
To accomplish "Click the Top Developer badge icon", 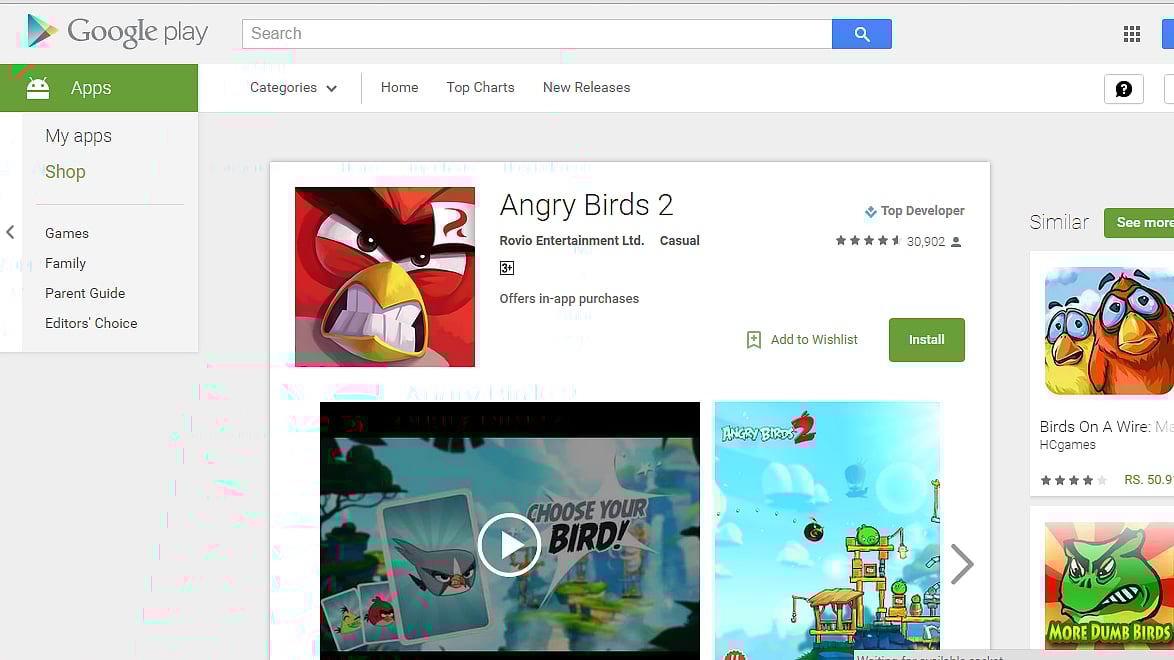I will [870, 212].
